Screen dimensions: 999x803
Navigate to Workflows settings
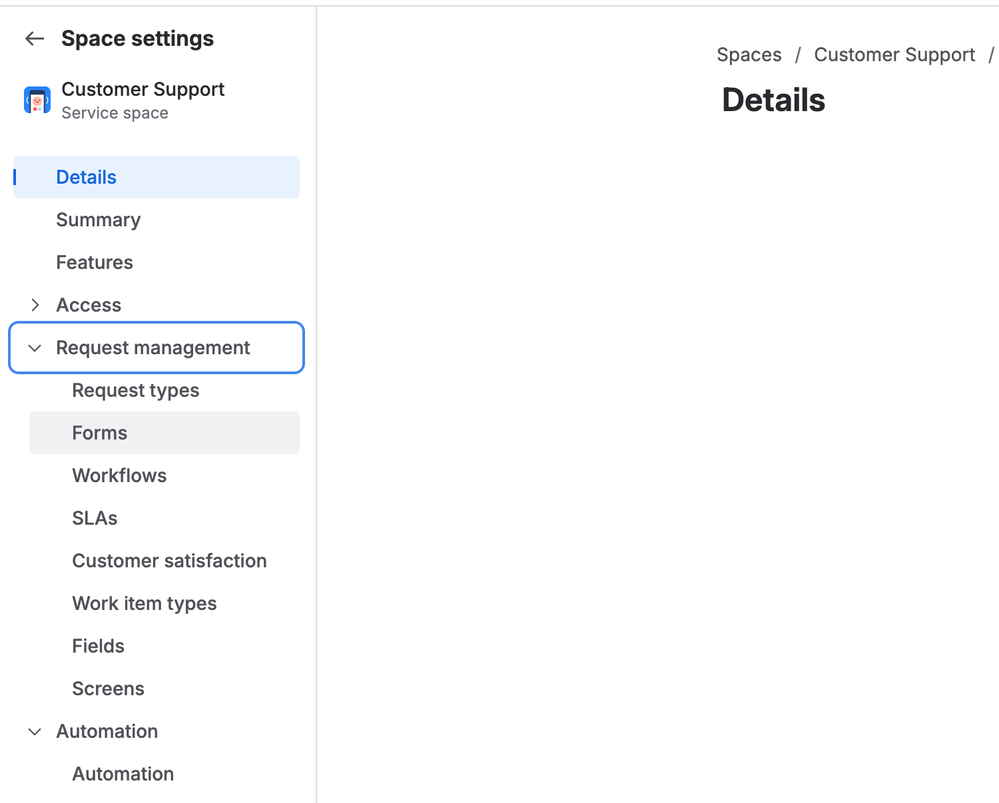coord(119,476)
